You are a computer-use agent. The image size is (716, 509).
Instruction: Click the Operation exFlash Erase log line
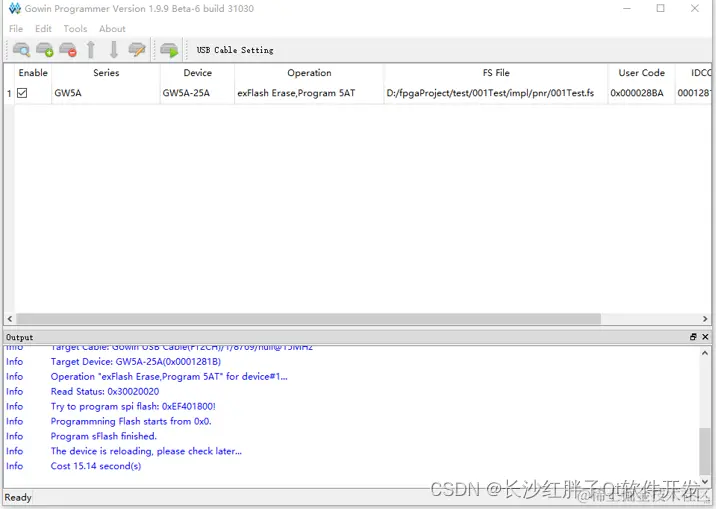click(169, 377)
